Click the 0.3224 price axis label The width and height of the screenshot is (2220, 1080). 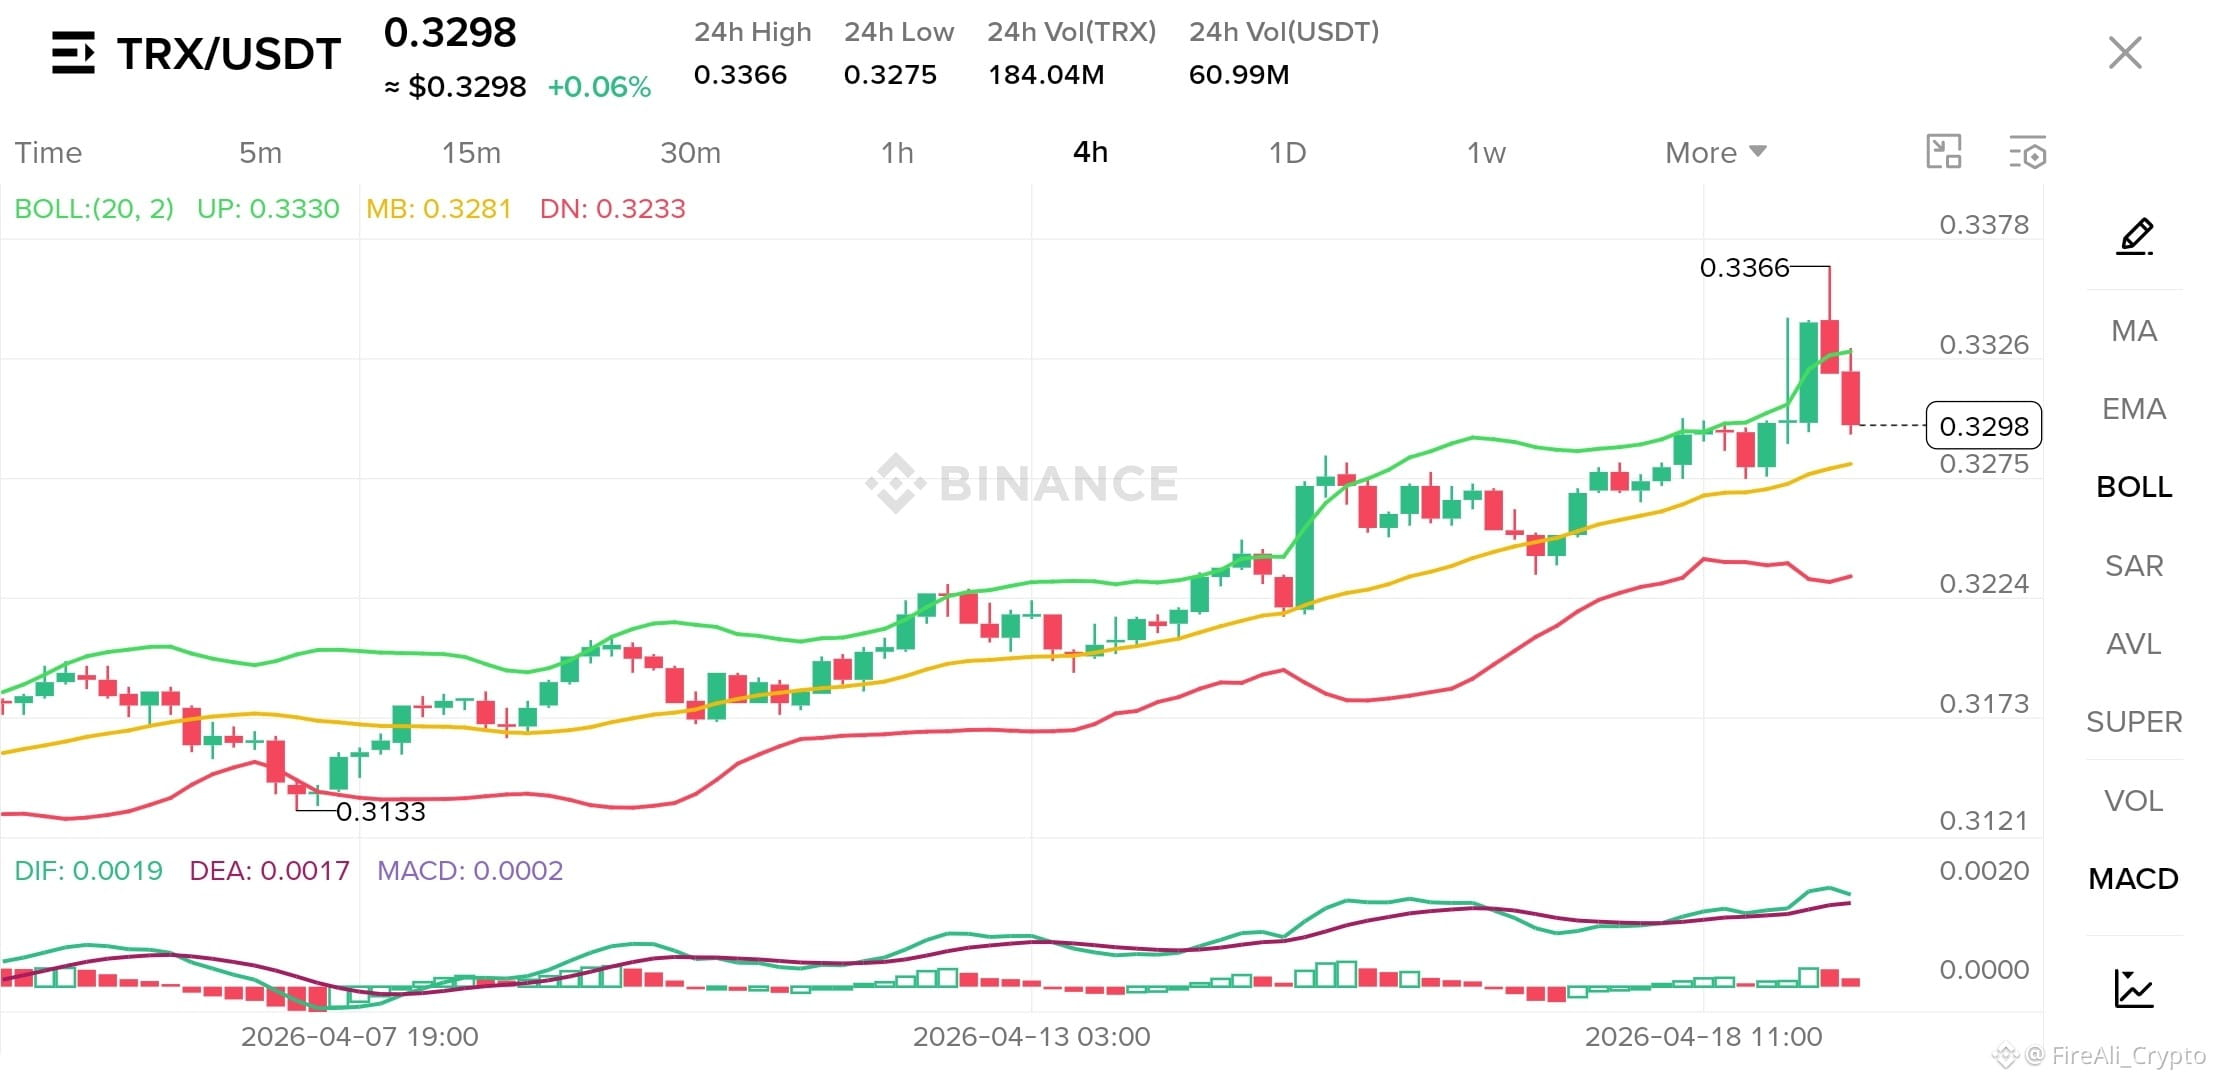(1984, 583)
